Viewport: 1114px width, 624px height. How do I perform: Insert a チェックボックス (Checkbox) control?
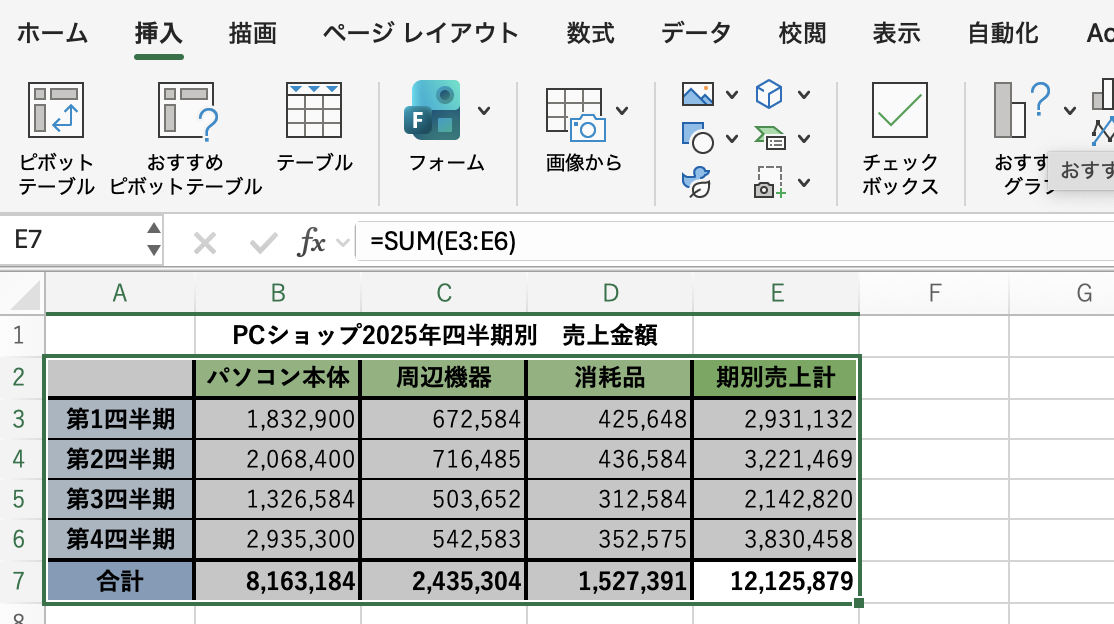tap(900, 110)
